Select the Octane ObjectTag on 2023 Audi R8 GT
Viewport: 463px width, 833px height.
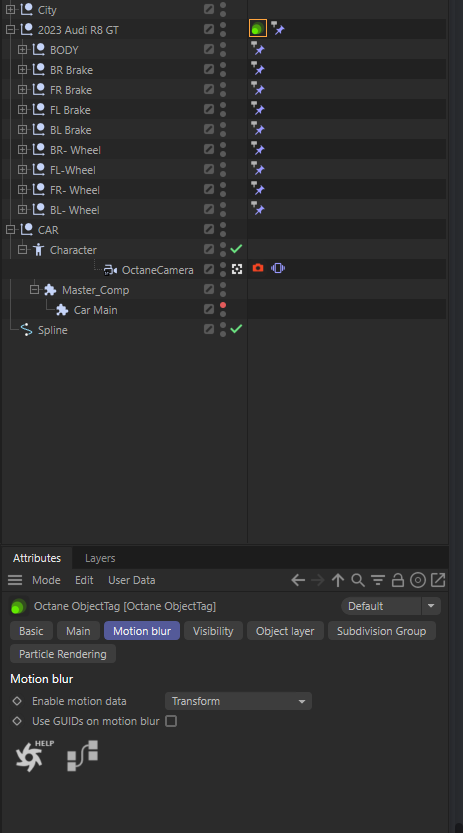[258, 29]
